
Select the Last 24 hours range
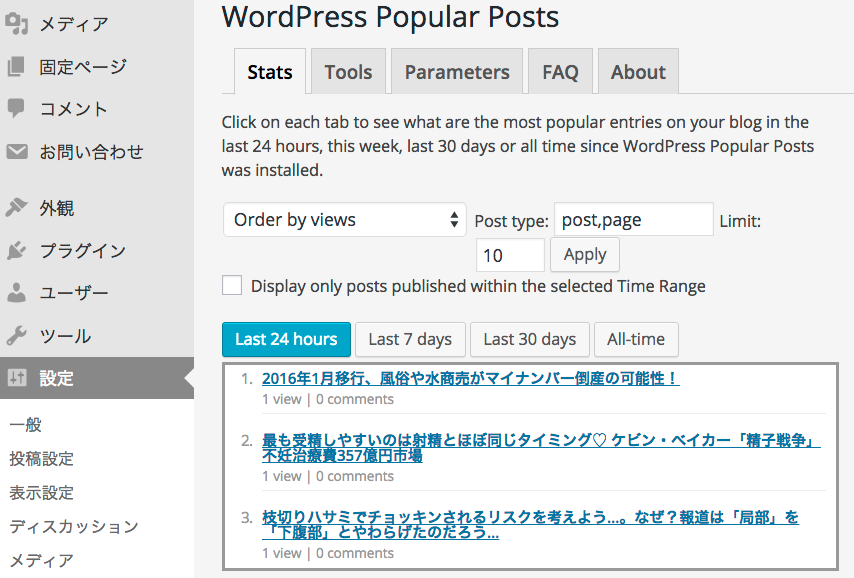click(x=286, y=339)
